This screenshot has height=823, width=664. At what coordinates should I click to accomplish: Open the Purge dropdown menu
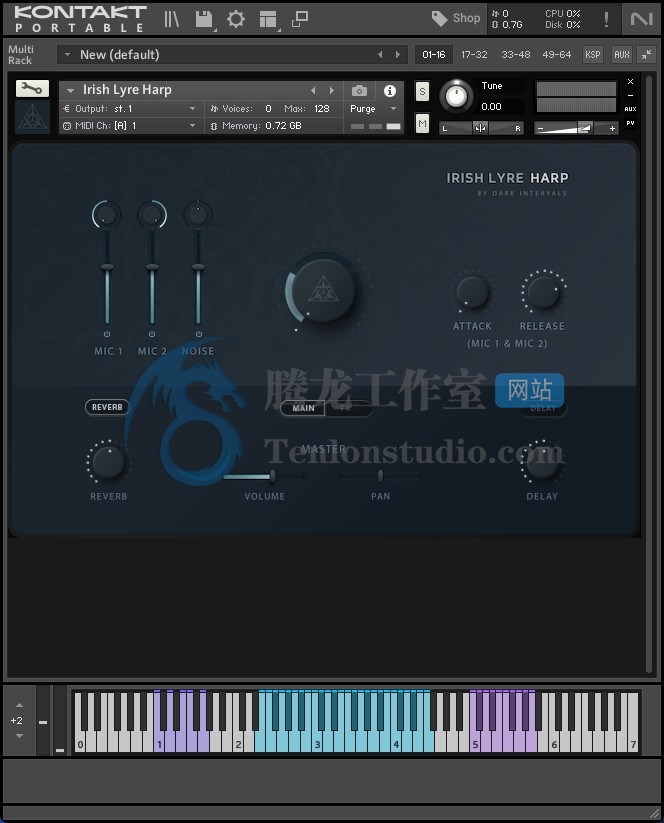[x=373, y=109]
